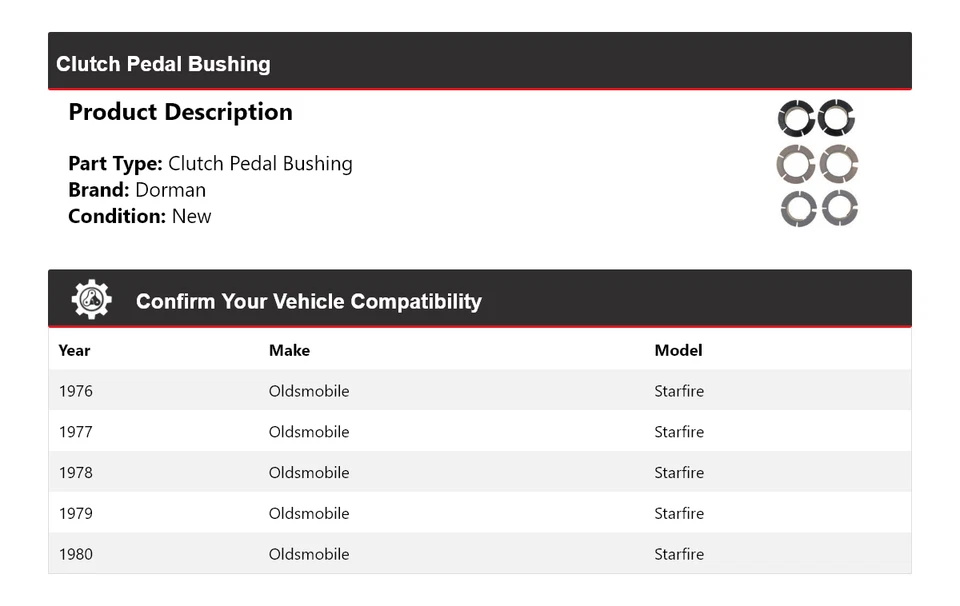Click the Starfire model in the 1980 row
The width and height of the screenshot is (960, 606).
pyautogui.click(x=679, y=554)
